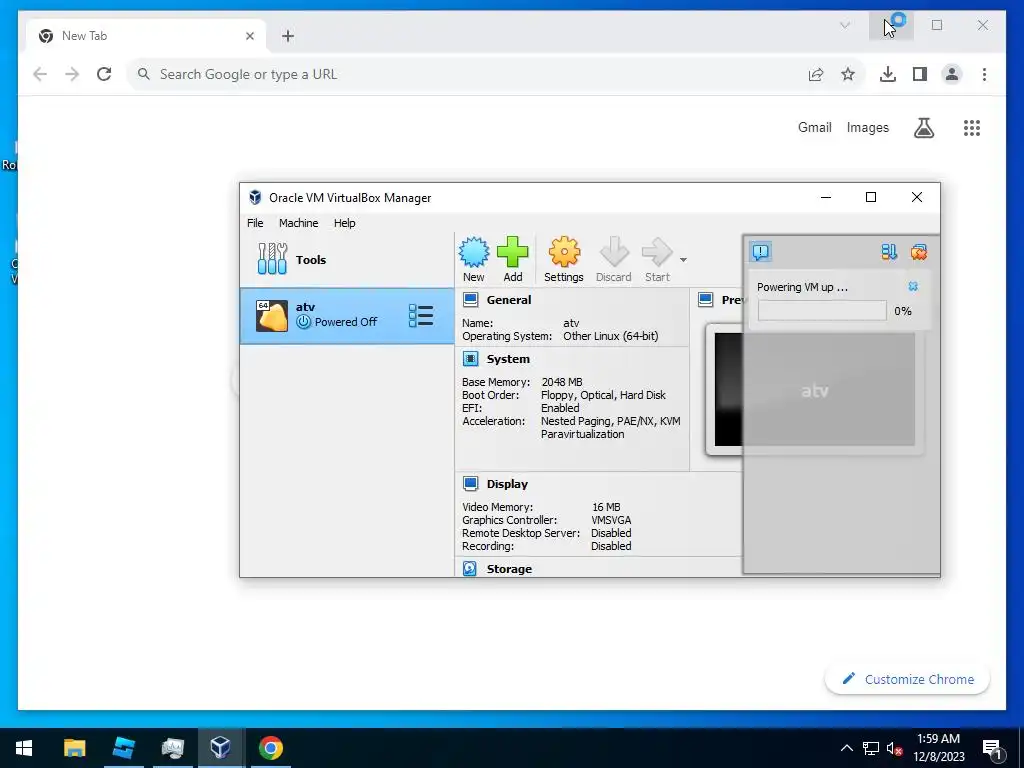Open Chrome downloads icon
The width and height of the screenshot is (1024, 768).
[x=888, y=74]
